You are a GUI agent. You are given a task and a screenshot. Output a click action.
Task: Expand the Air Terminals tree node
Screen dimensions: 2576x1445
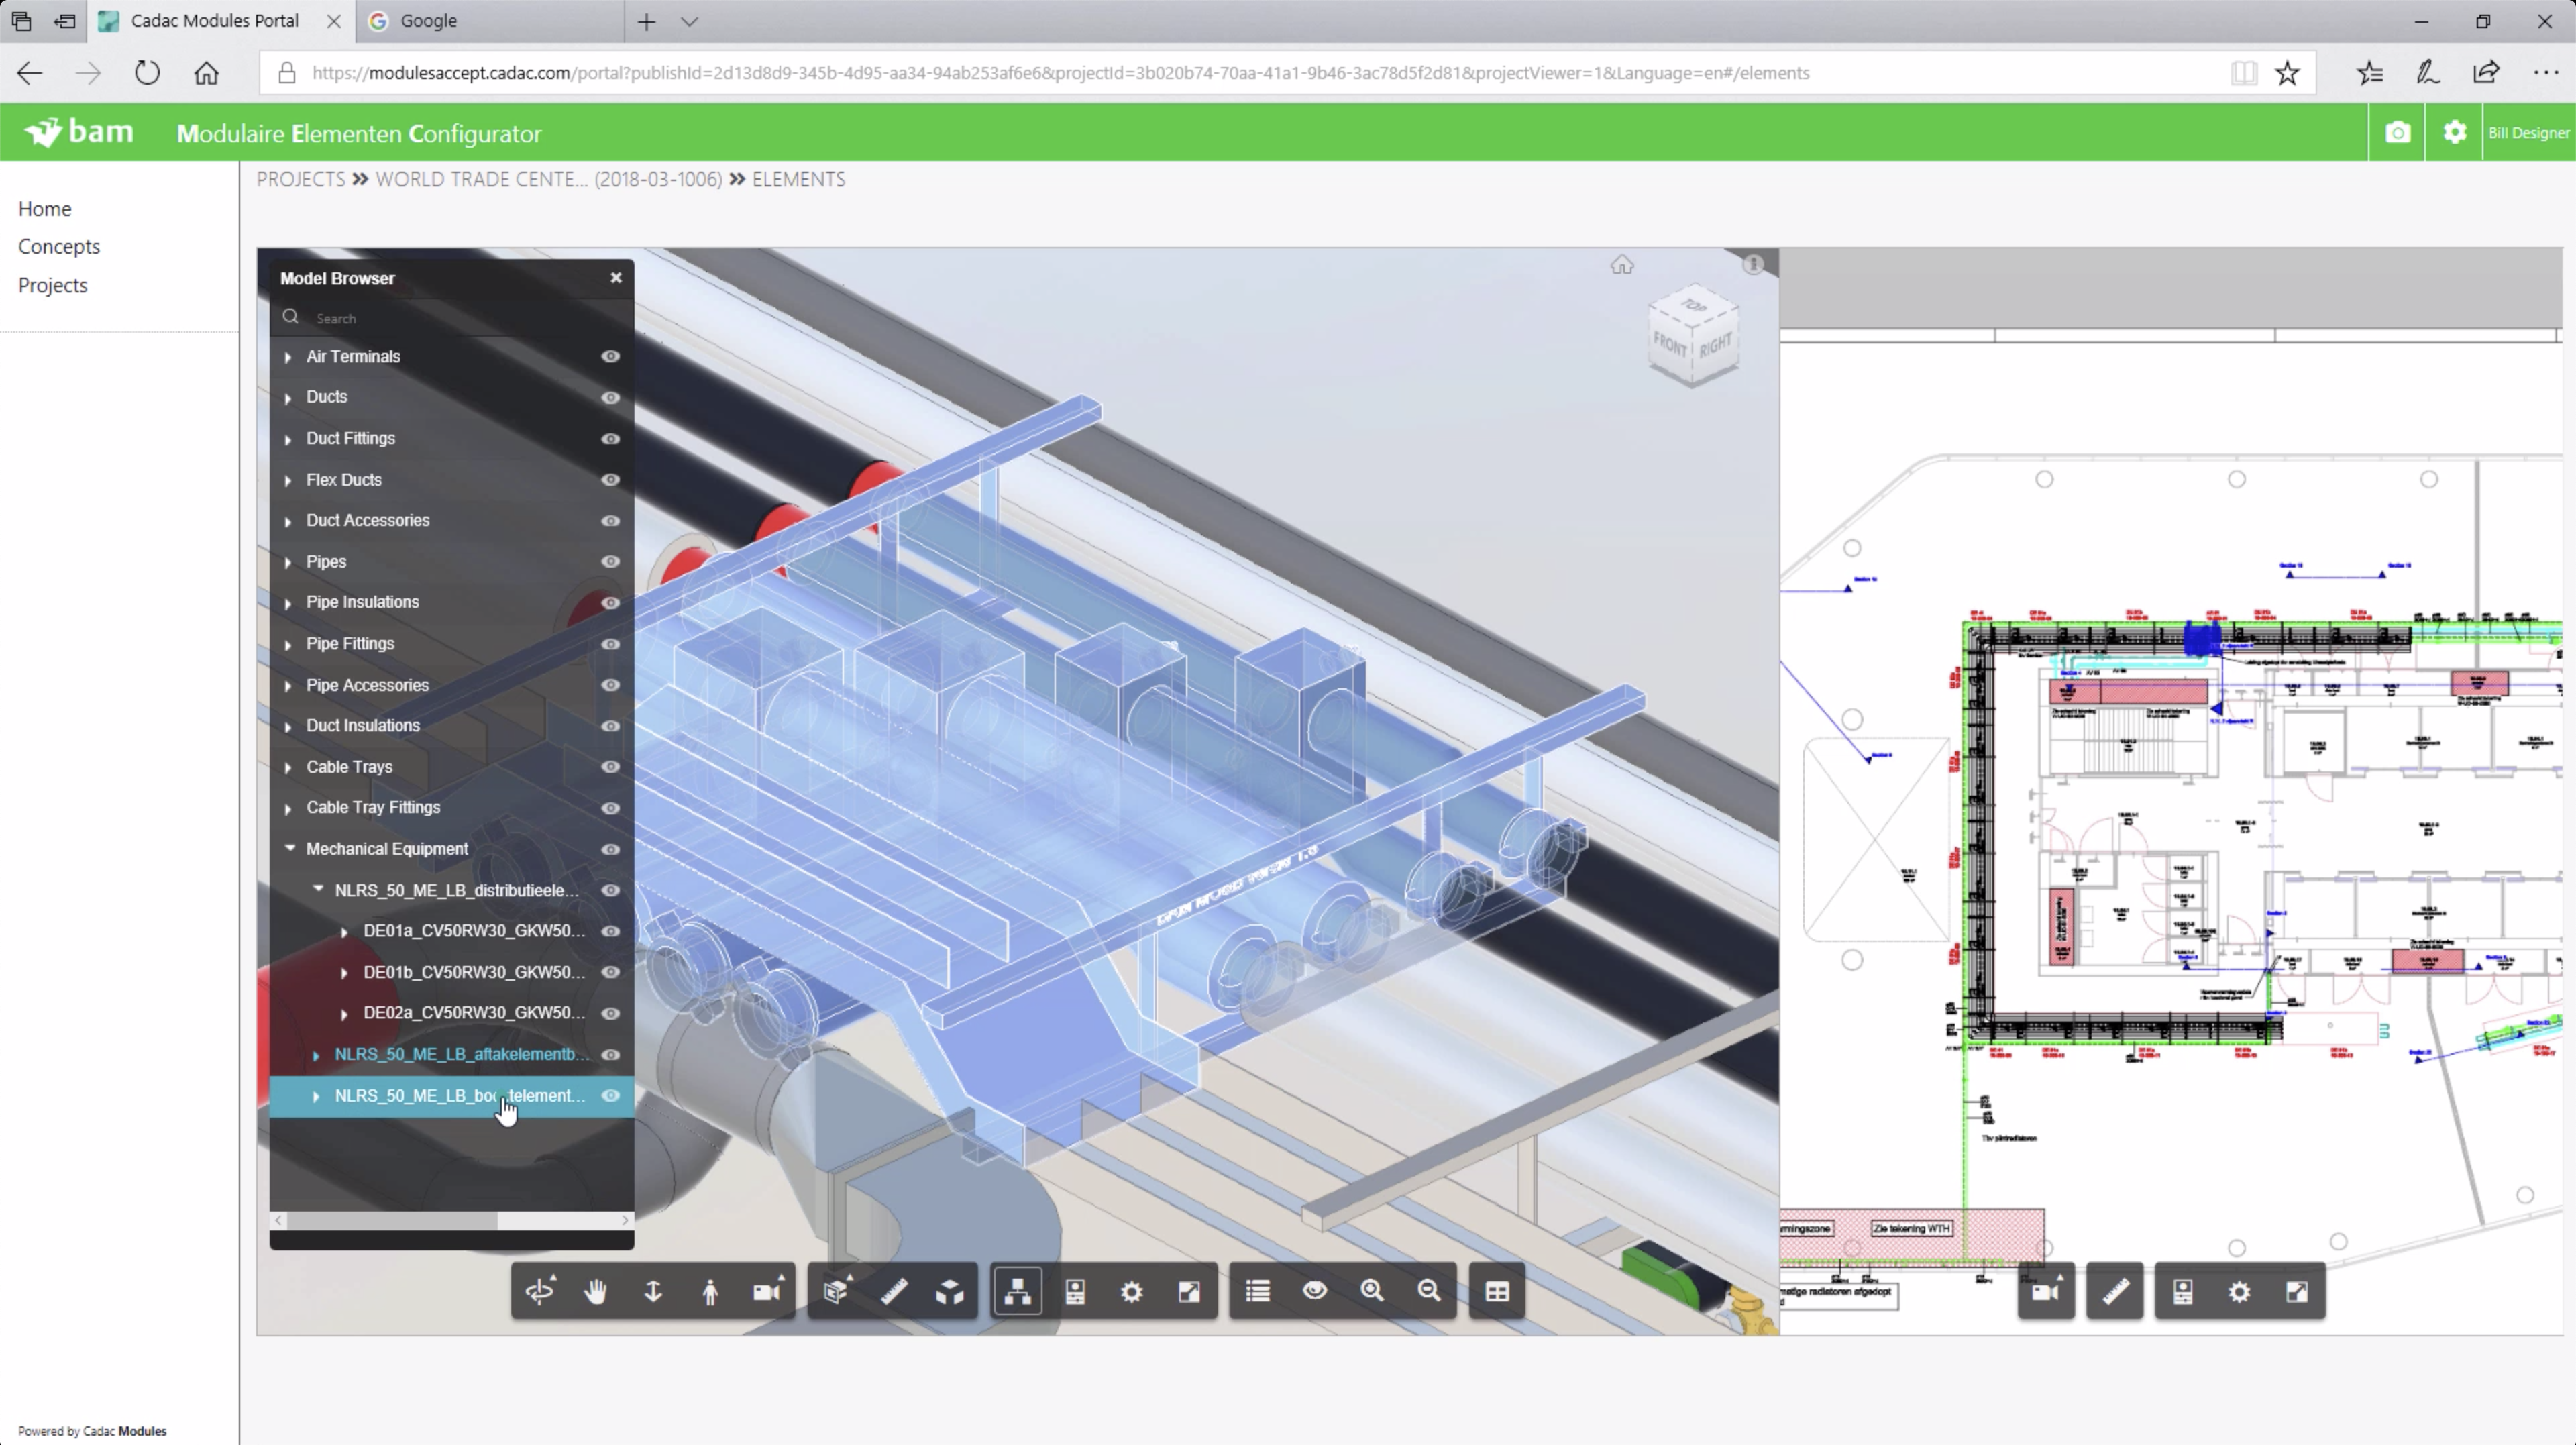click(288, 357)
